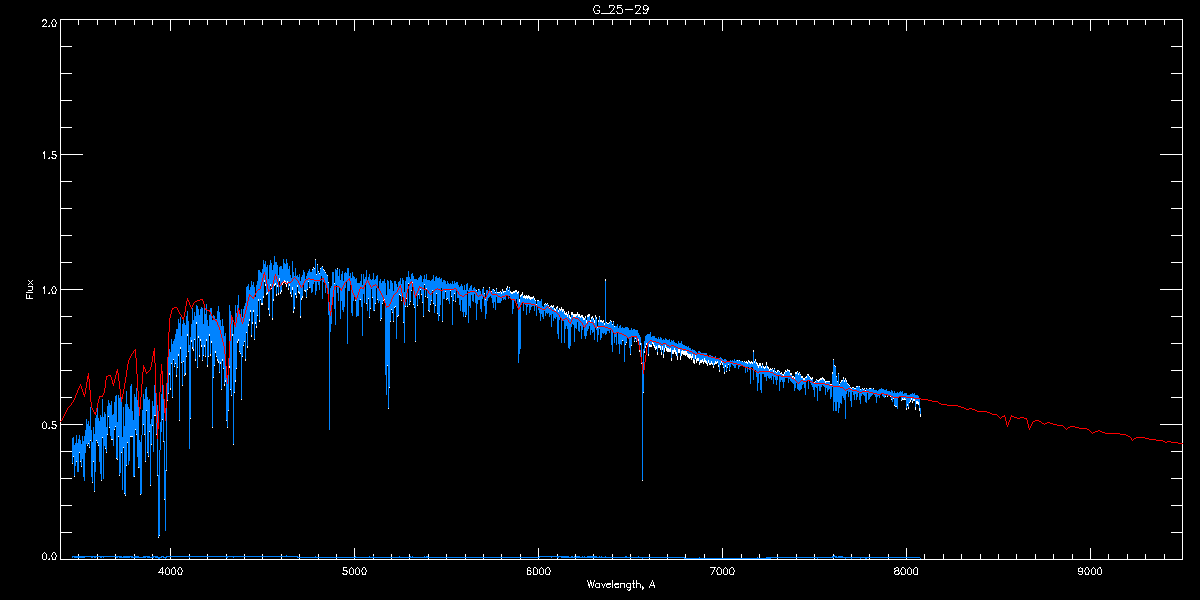Image resolution: width=1200 pixels, height=600 pixels.
Task: Select the "0.0" y-axis tick label
Action: click(x=47, y=555)
